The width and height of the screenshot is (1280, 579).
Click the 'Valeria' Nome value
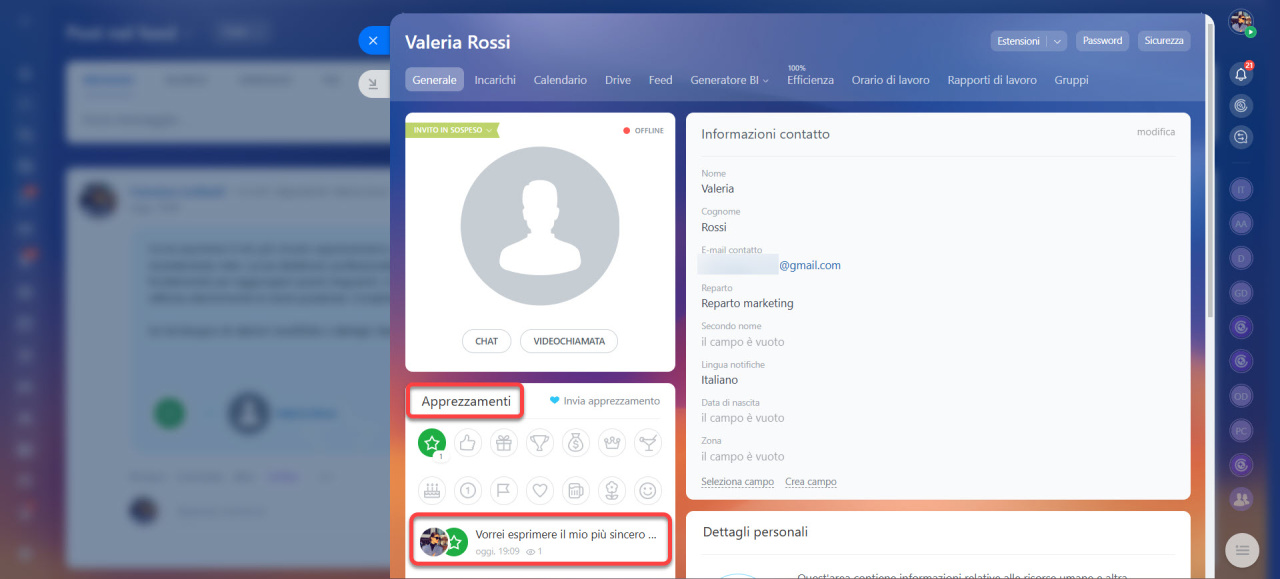[717, 189]
